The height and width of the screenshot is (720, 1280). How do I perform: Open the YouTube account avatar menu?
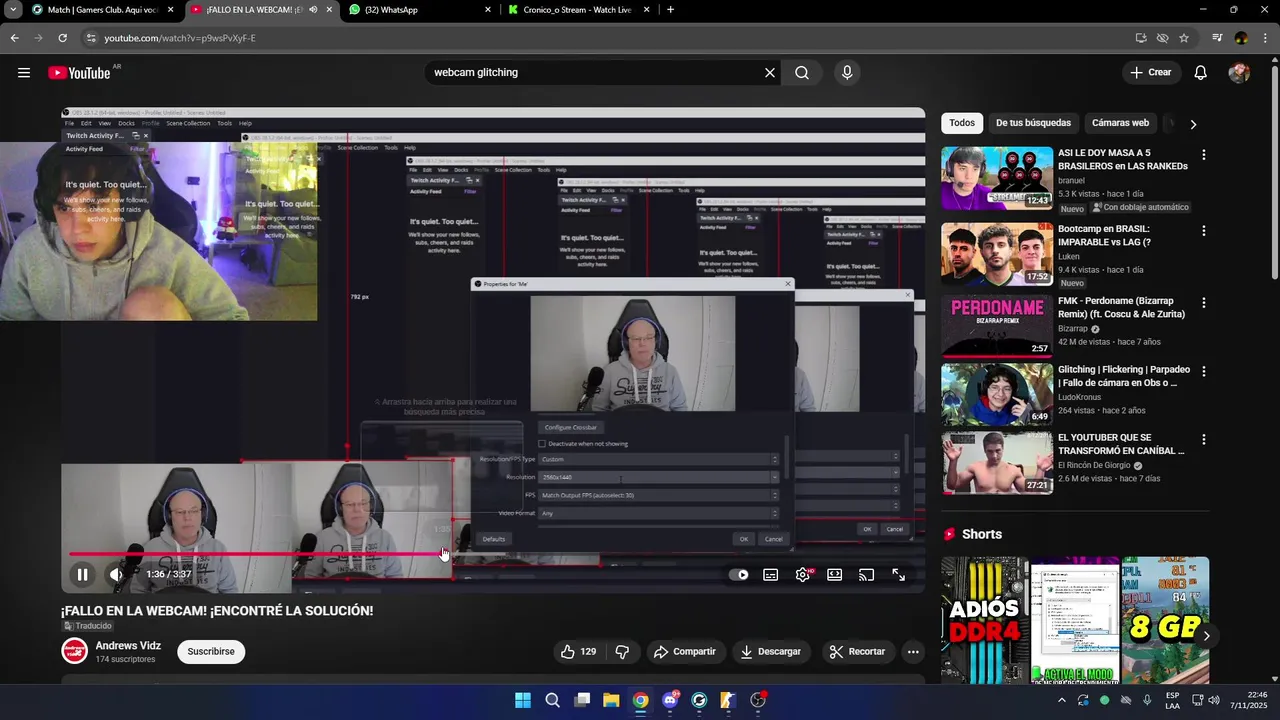[x=1239, y=72]
